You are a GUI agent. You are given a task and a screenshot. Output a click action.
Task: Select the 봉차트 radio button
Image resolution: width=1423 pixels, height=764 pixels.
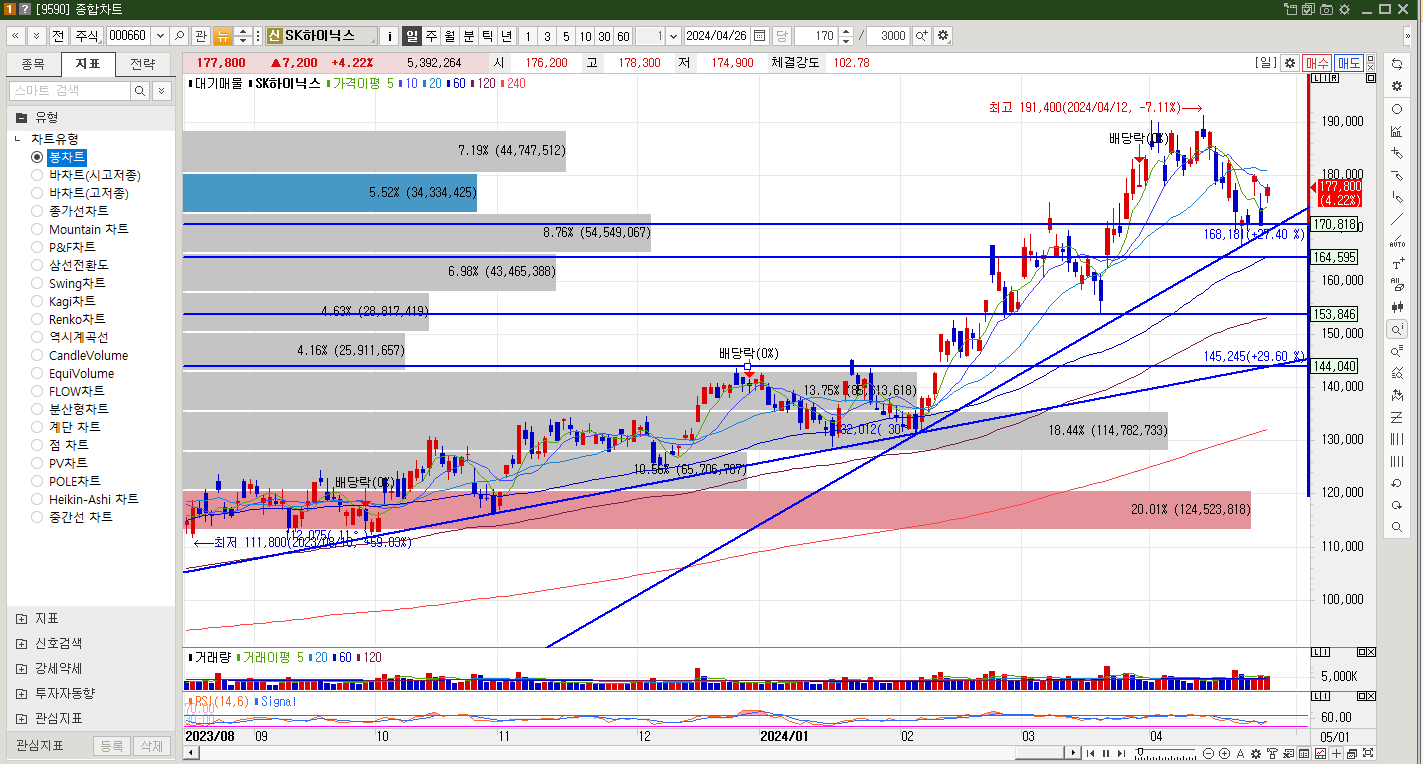pyautogui.click(x=37, y=157)
